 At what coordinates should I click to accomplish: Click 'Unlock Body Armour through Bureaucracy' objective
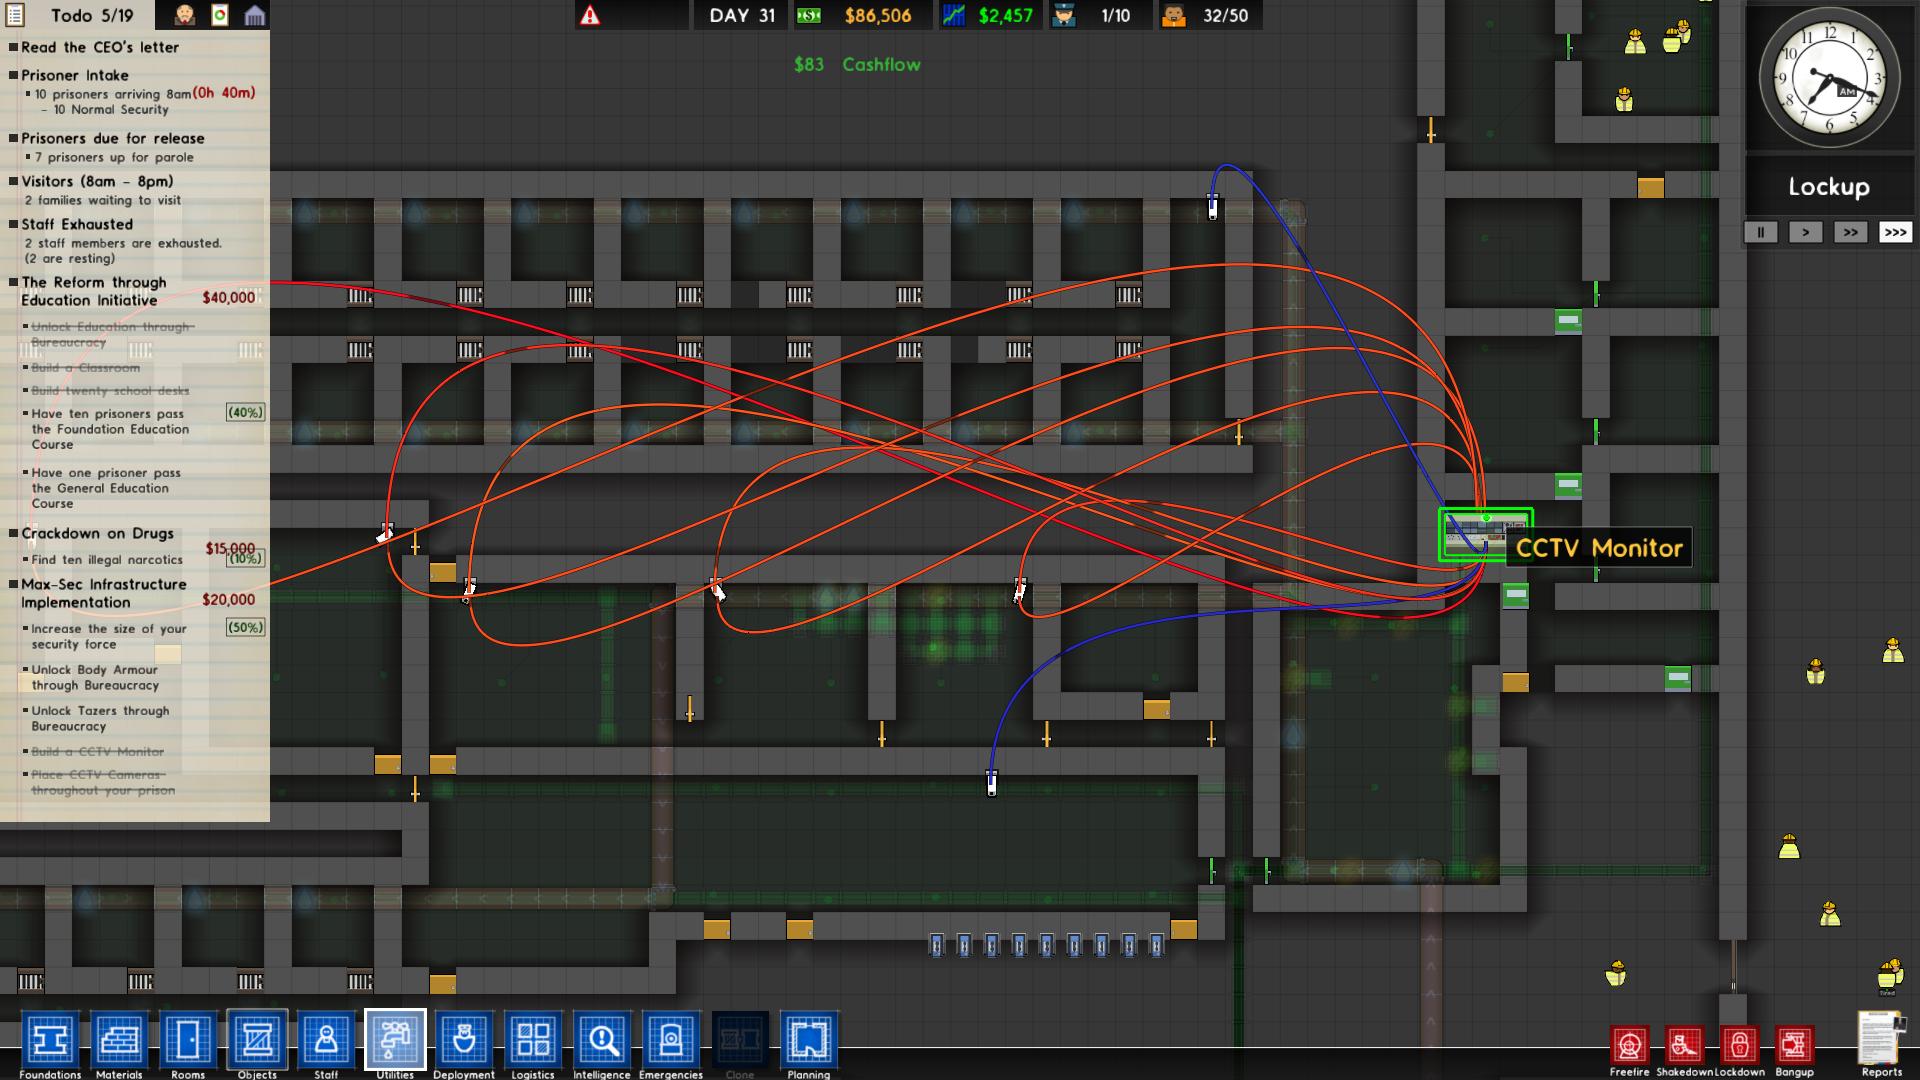tap(95, 677)
